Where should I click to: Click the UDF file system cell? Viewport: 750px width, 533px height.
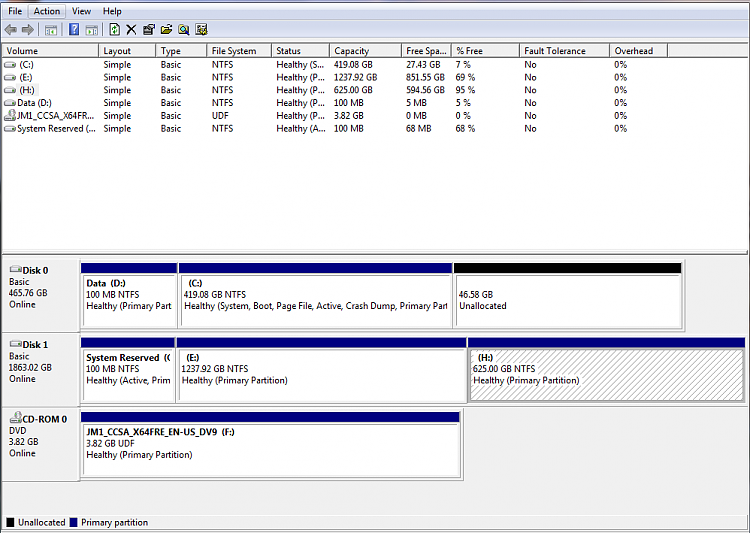220,116
